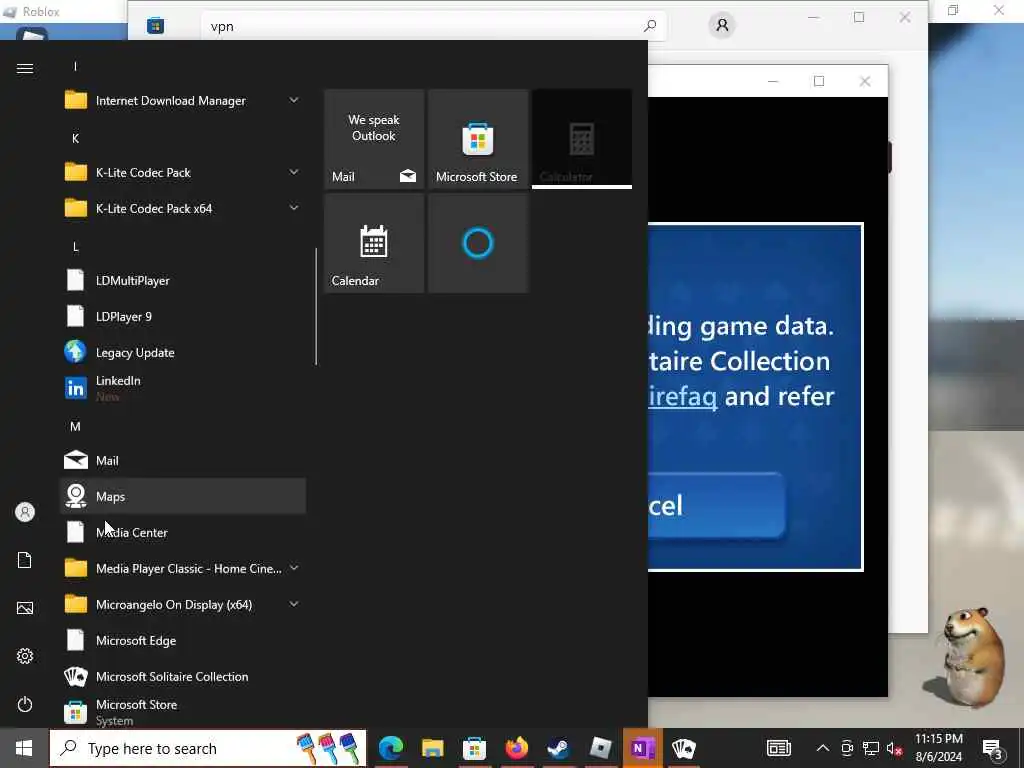Click the letter K group header
This screenshot has height=768, width=1024.
tap(75, 138)
